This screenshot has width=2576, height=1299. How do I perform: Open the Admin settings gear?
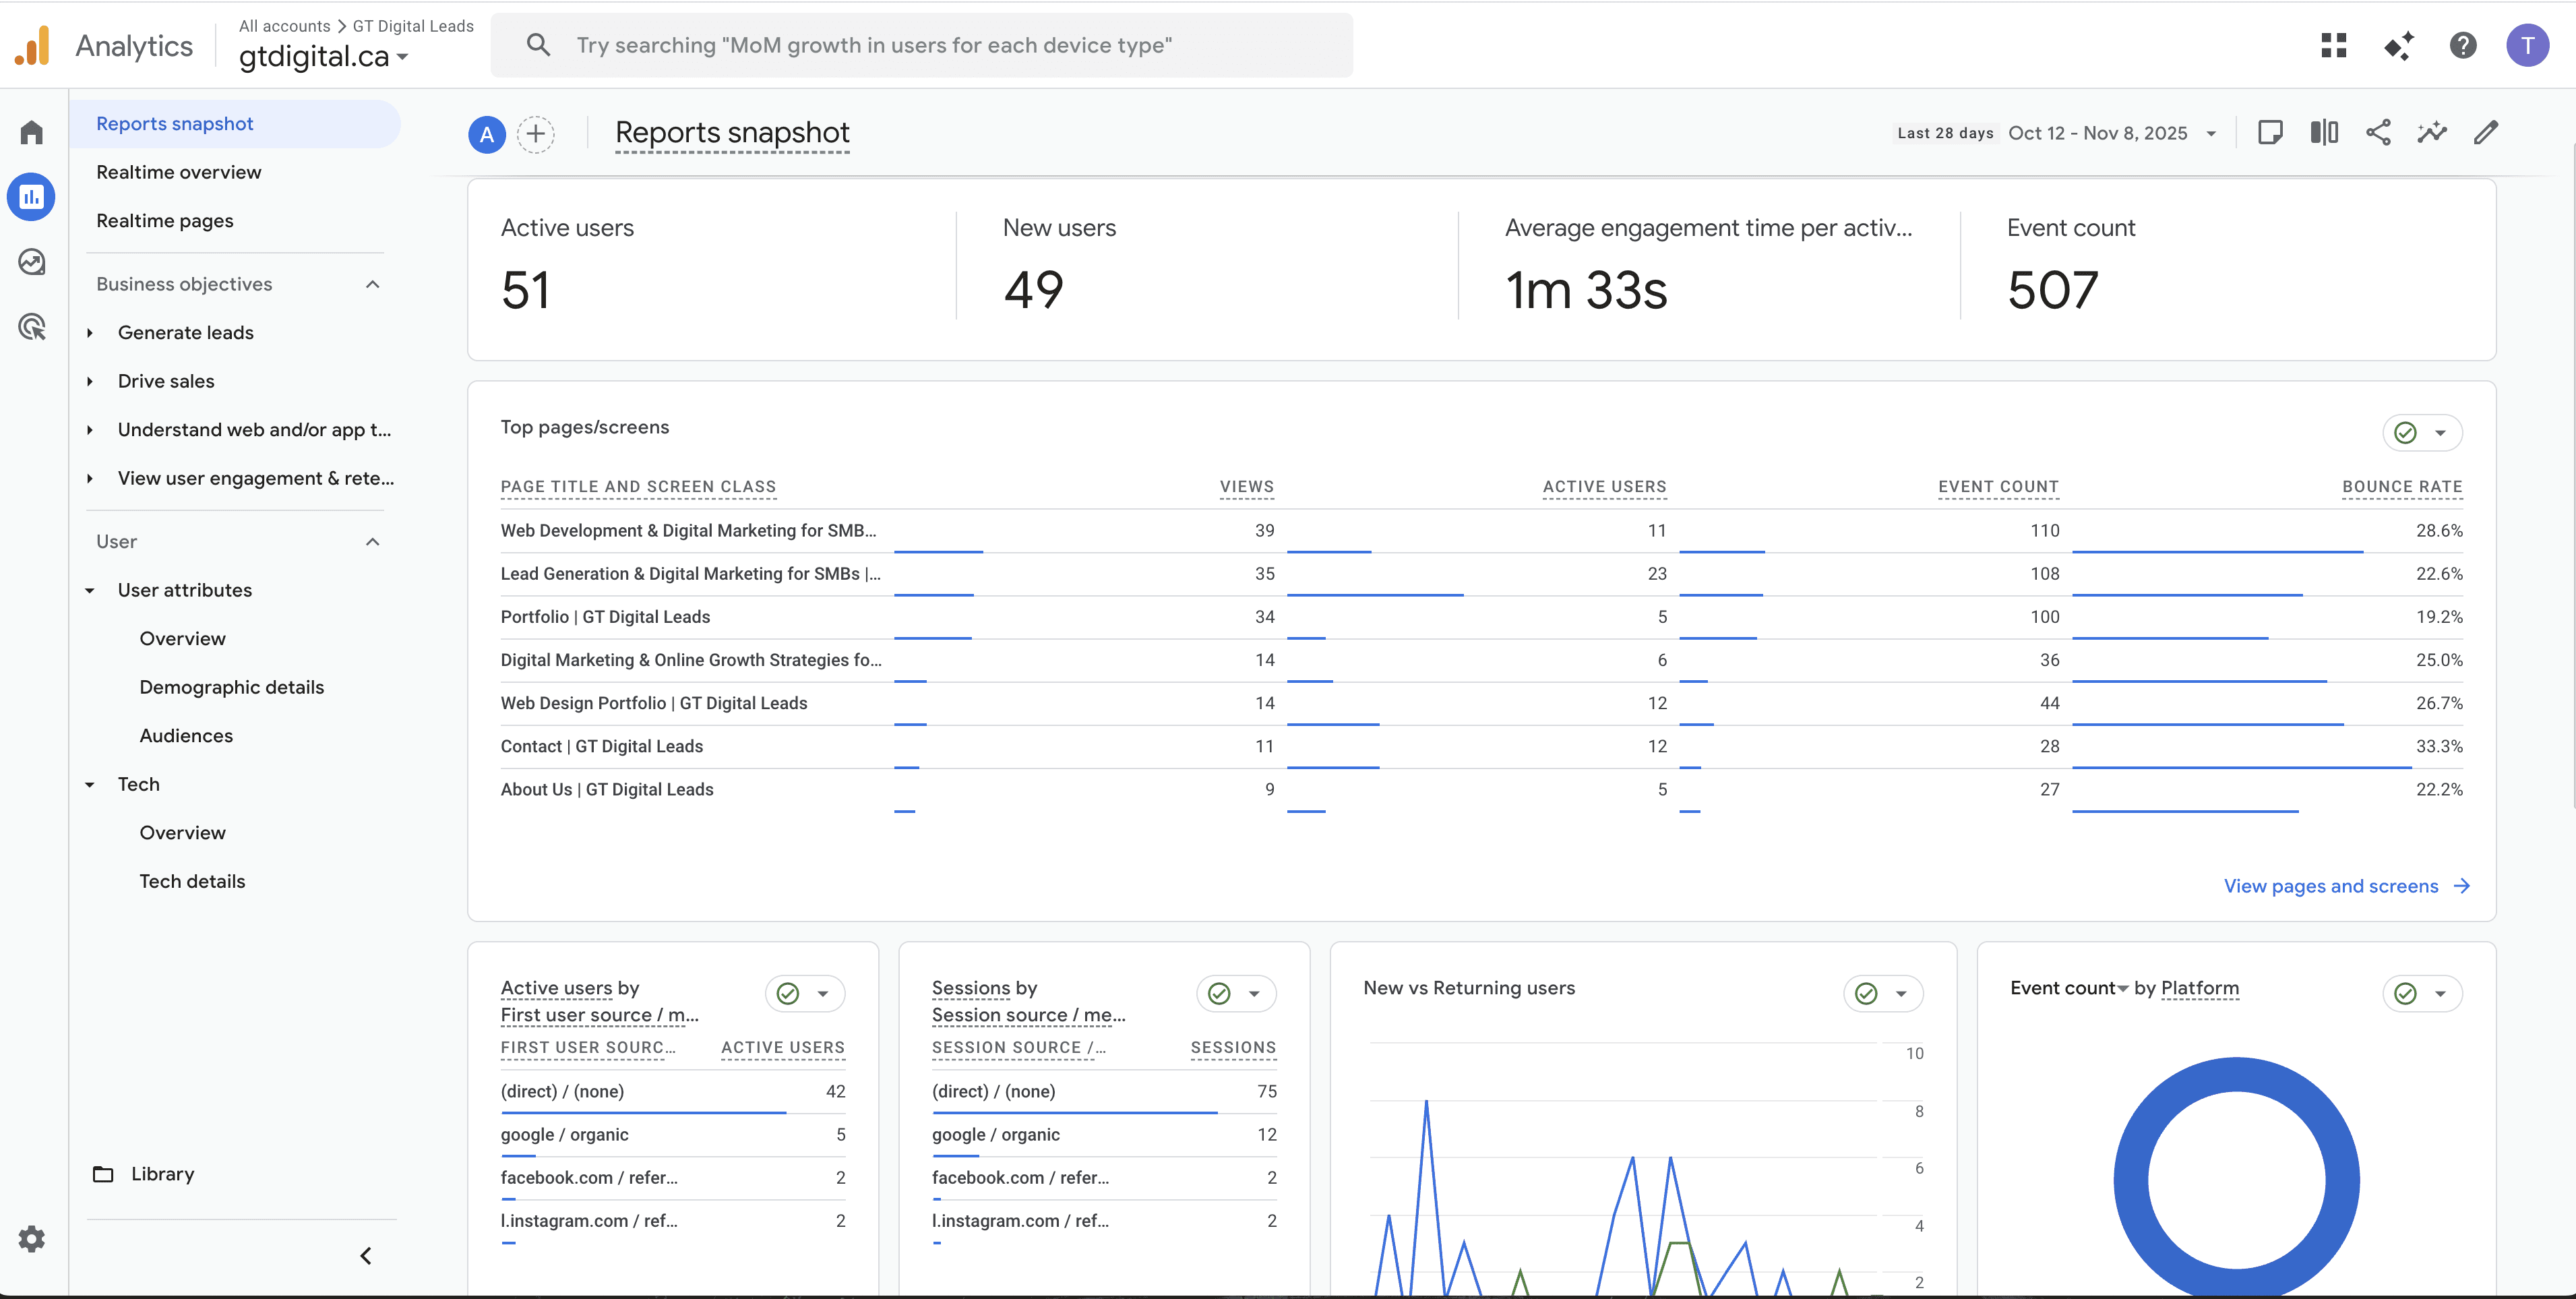[32, 1239]
